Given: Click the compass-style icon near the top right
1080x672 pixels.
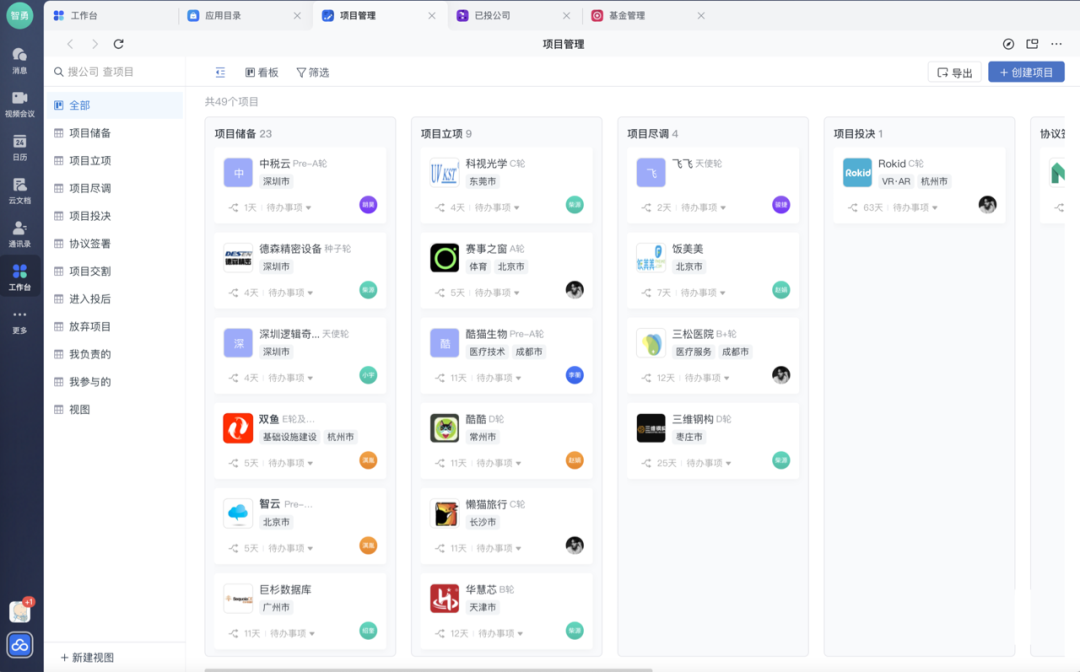Looking at the screenshot, I should pyautogui.click(x=1006, y=44).
